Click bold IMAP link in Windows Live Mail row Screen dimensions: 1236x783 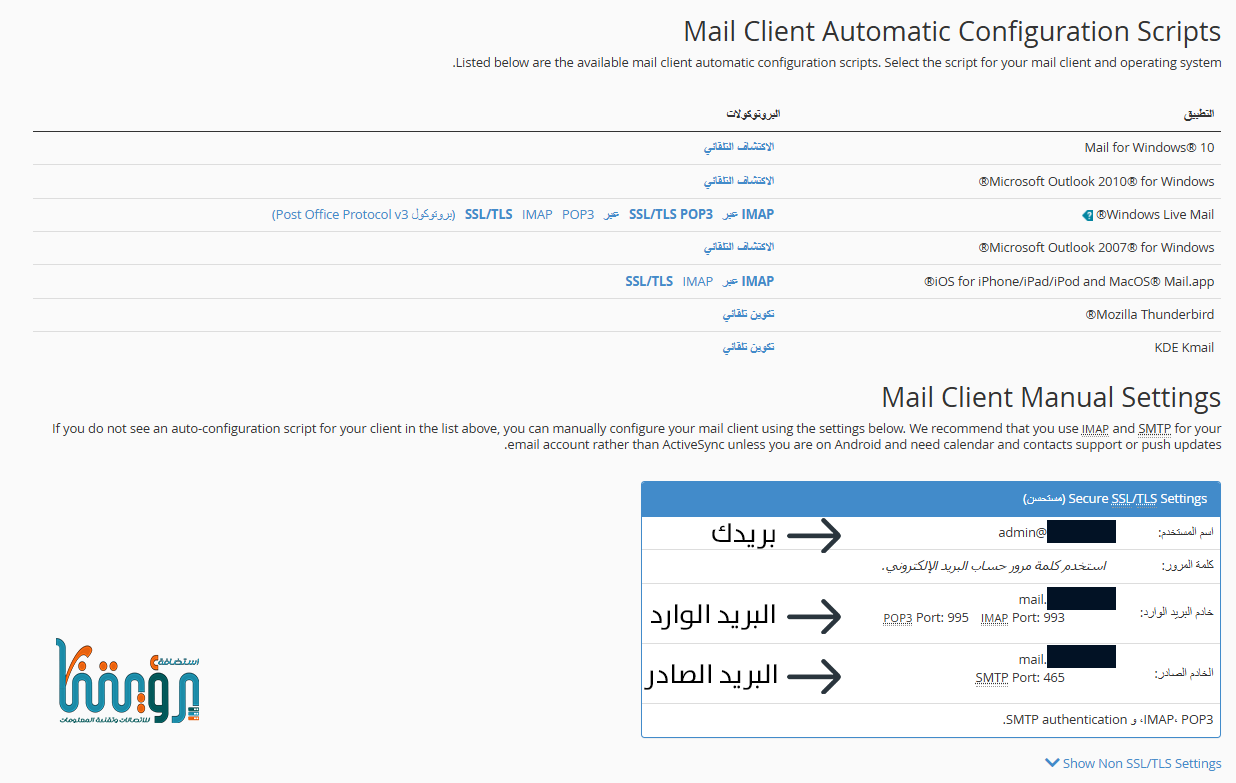point(757,214)
